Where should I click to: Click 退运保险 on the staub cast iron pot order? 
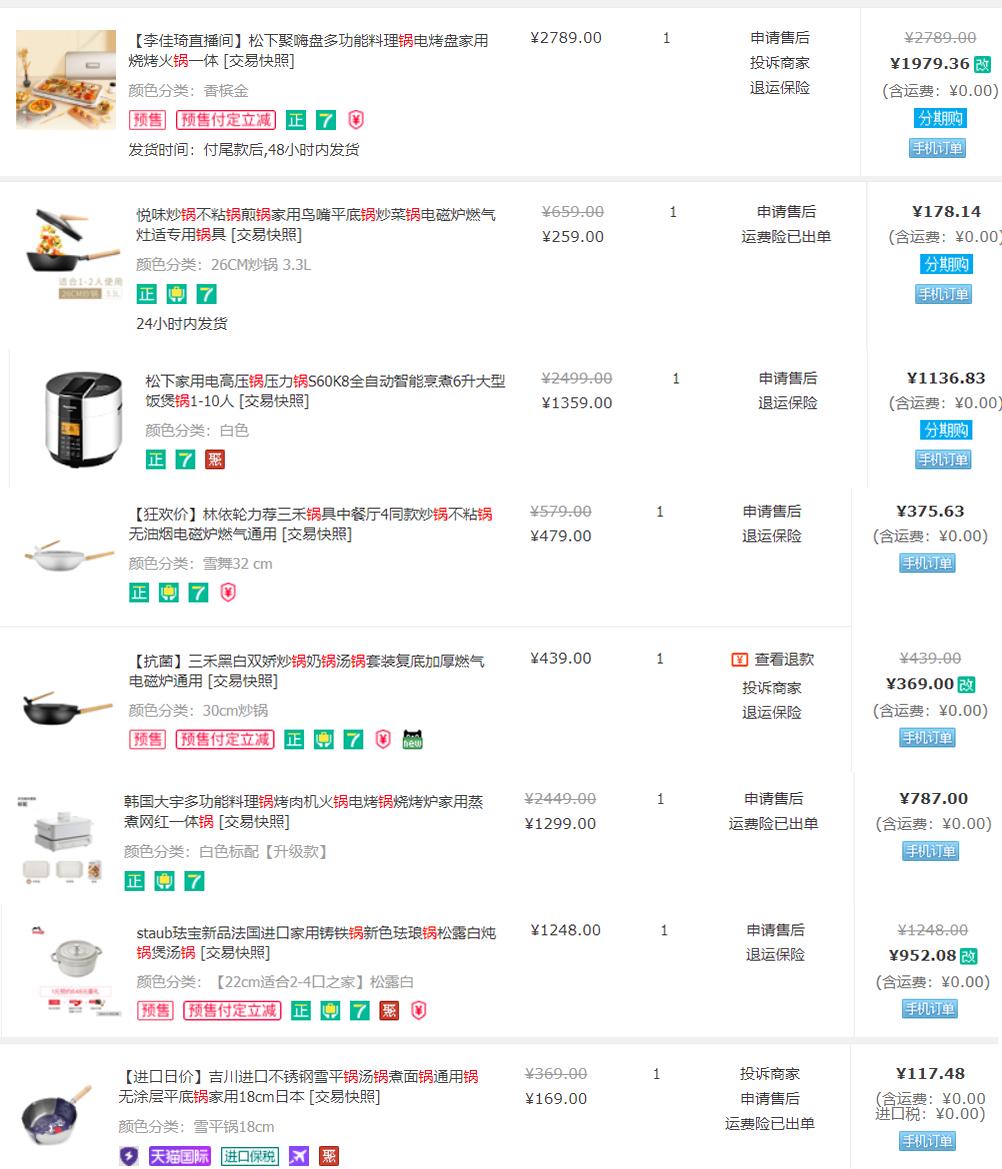(x=775, y=954)
